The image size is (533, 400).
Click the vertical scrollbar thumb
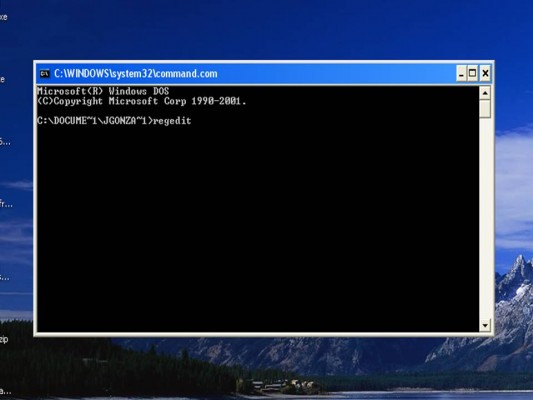point(485,109)
